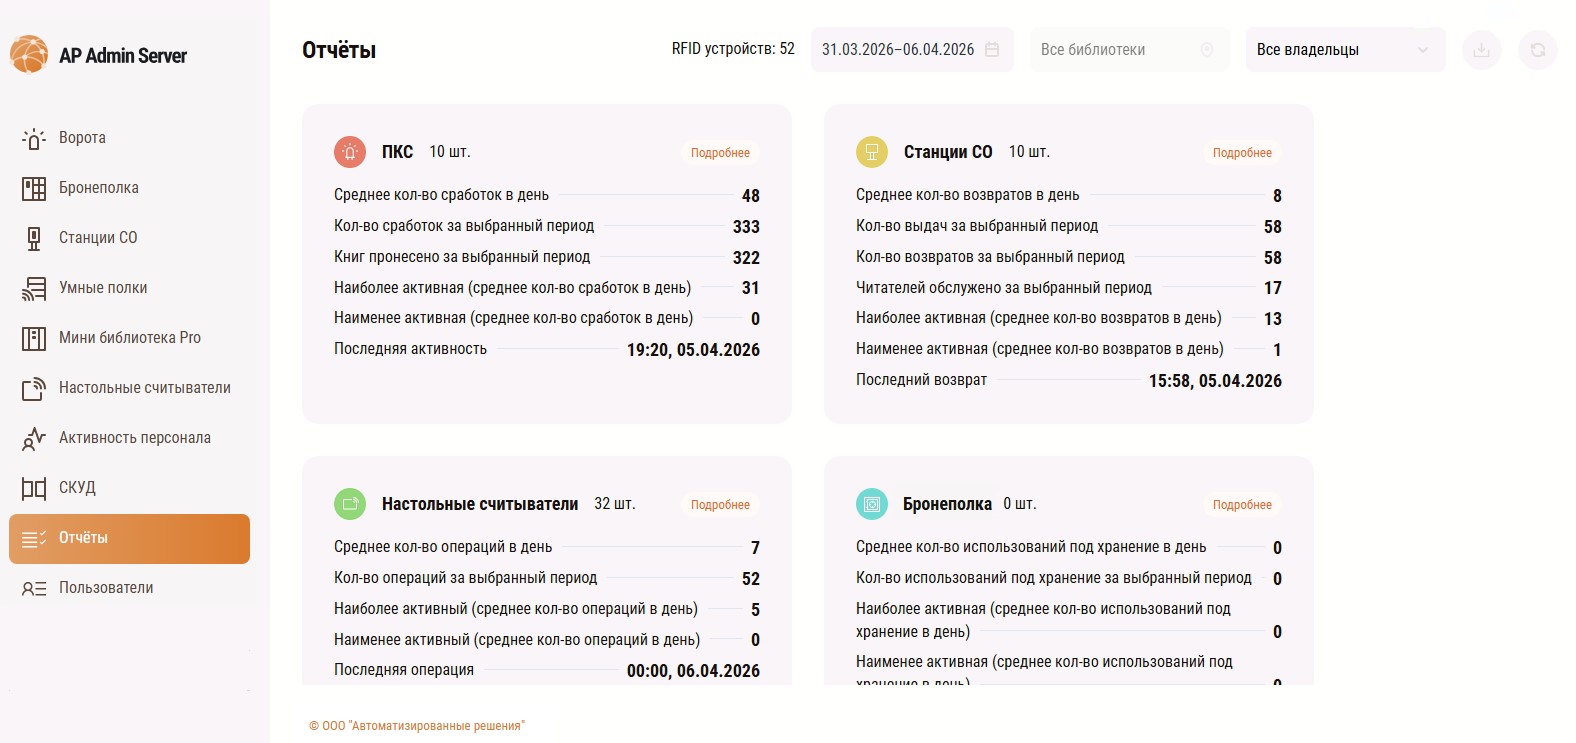Screen dimensions: 1576x743
Task: Open the Все библиотеки selector
Action: click(x=1126, y=50)
